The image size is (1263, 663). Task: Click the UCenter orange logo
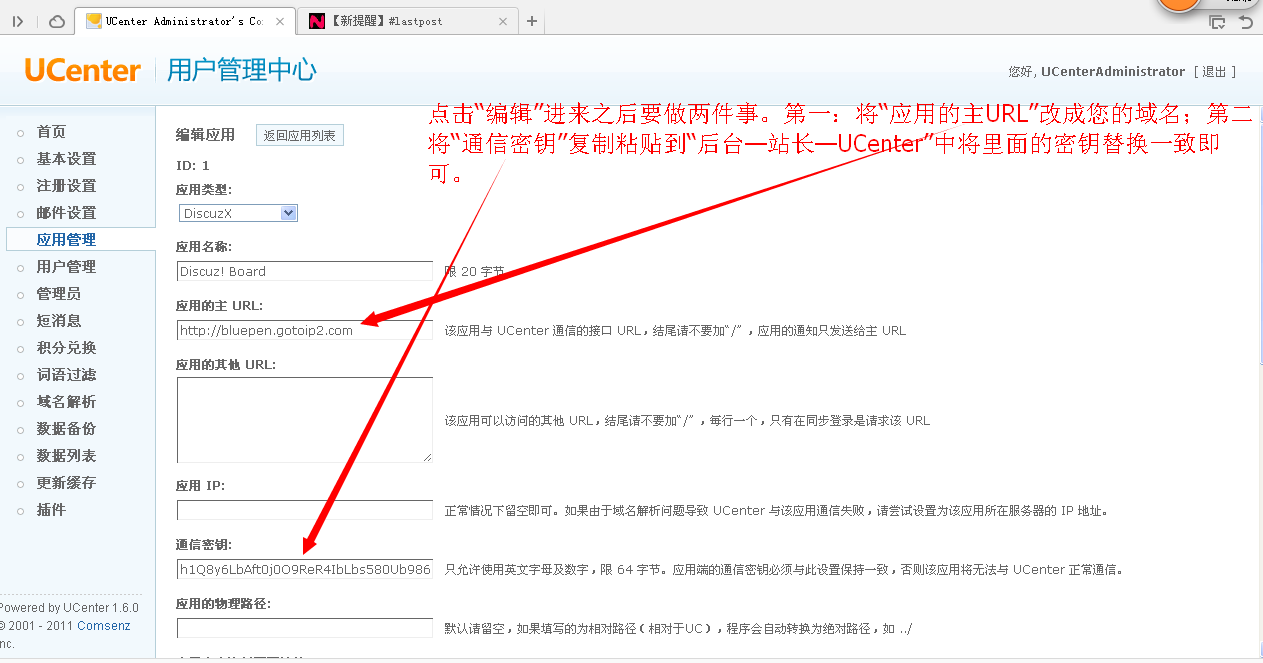click(x=83, y=70)
